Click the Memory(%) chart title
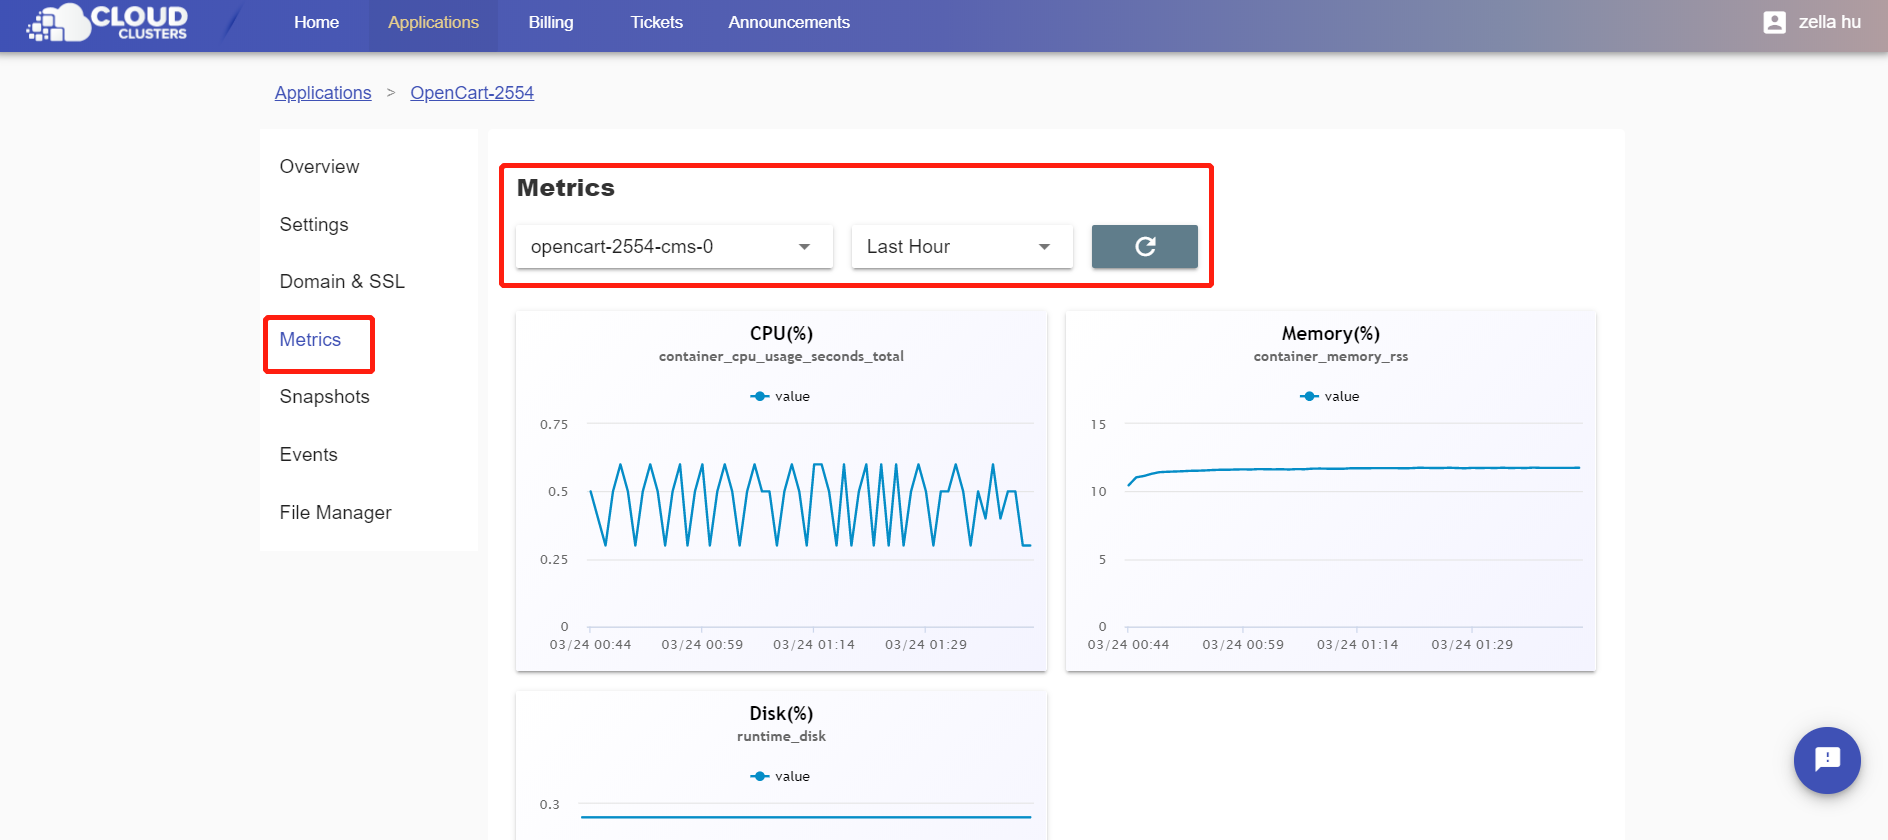Viewport: 1888px width, 840px height. (x=1331, y=333)
